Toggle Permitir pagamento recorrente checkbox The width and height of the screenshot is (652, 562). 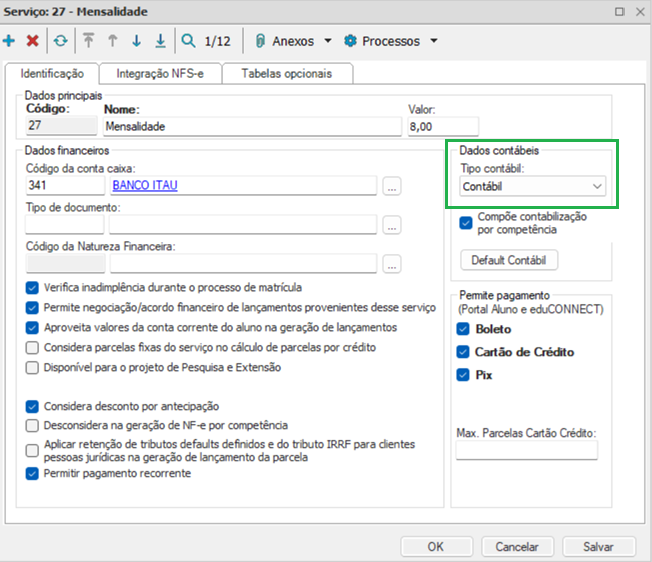pos(32,473)
